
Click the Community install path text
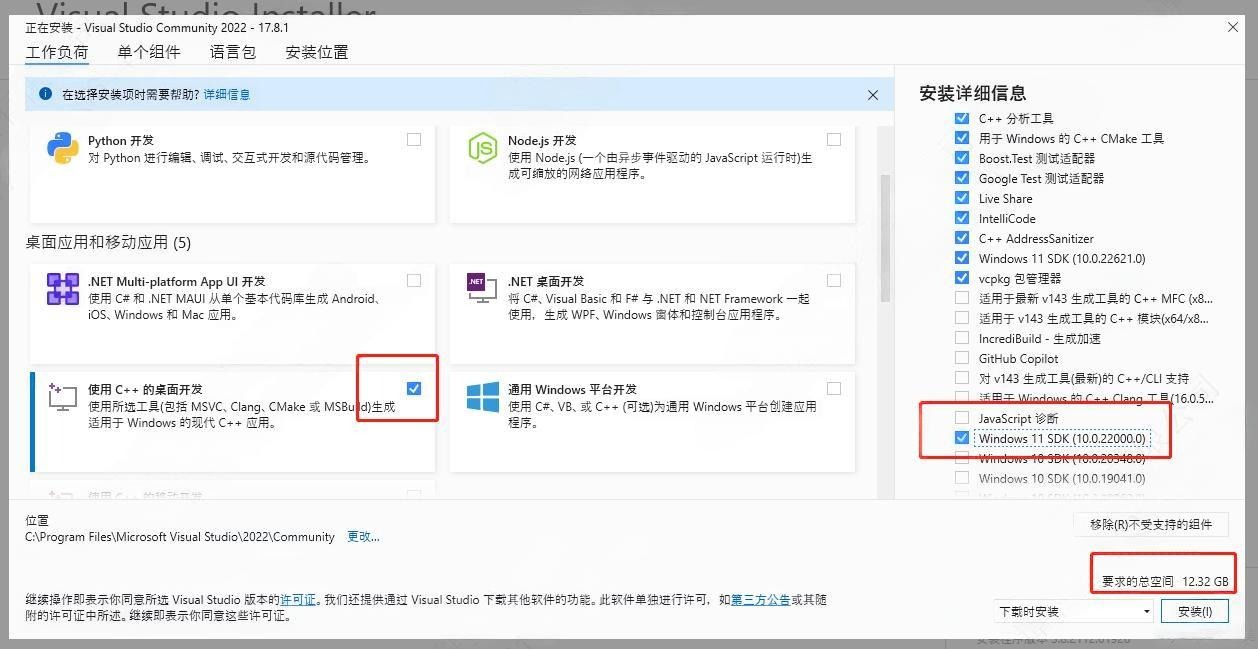click(180, 537)
